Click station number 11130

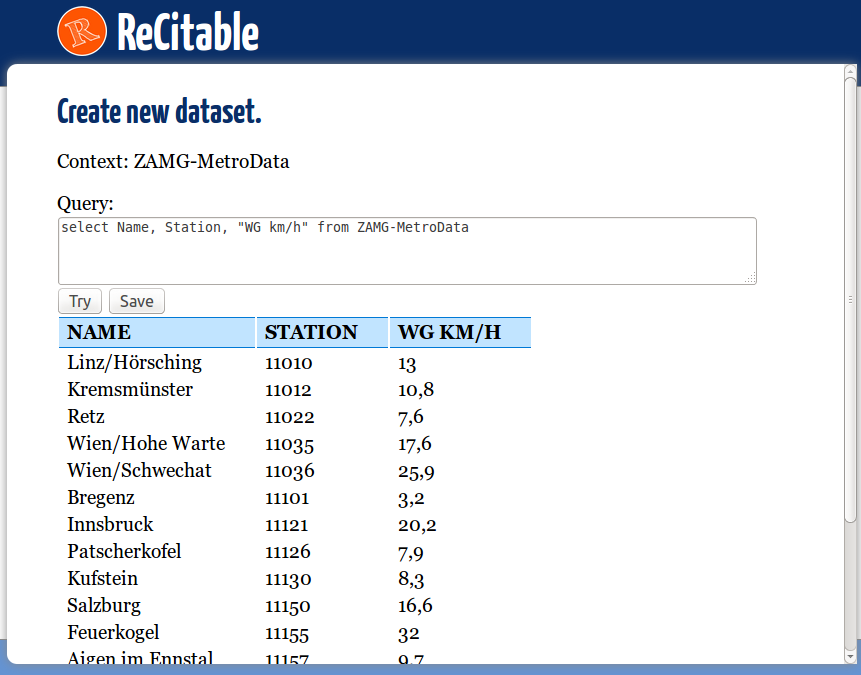click(288, 579)
